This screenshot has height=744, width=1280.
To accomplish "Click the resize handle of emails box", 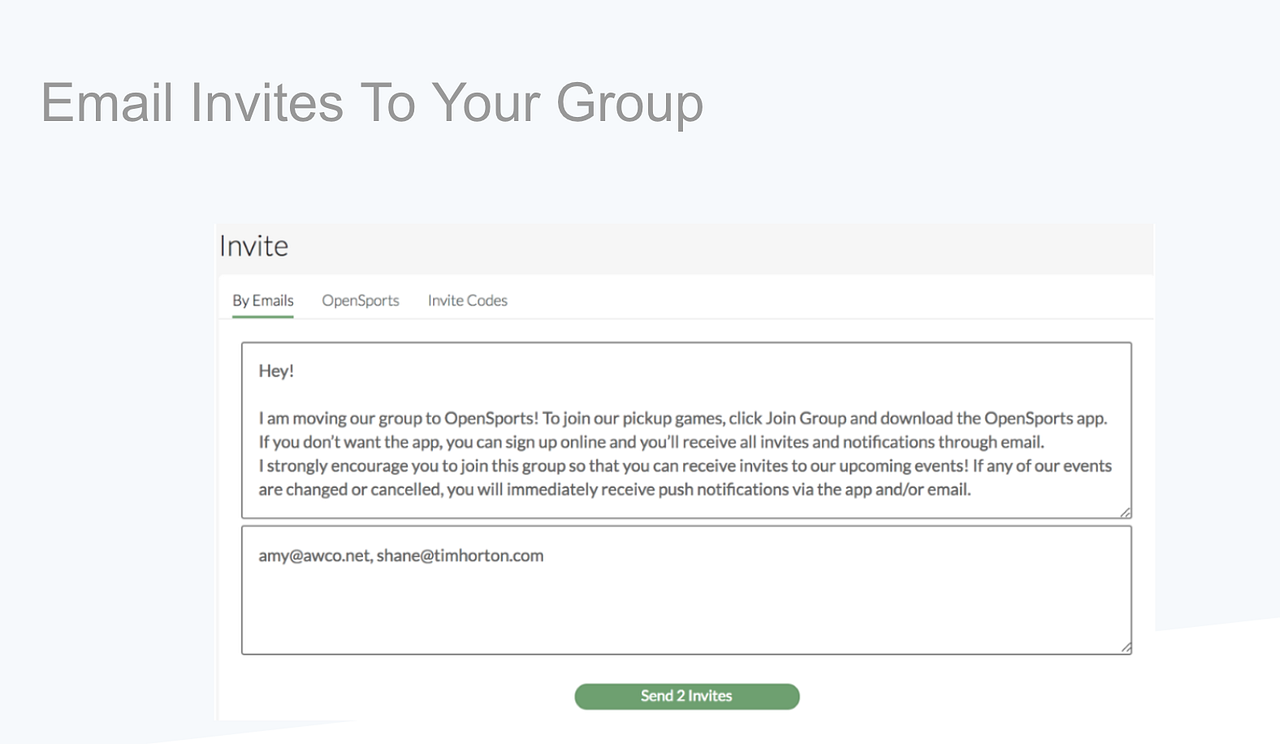I will [x=1125, y=648].
